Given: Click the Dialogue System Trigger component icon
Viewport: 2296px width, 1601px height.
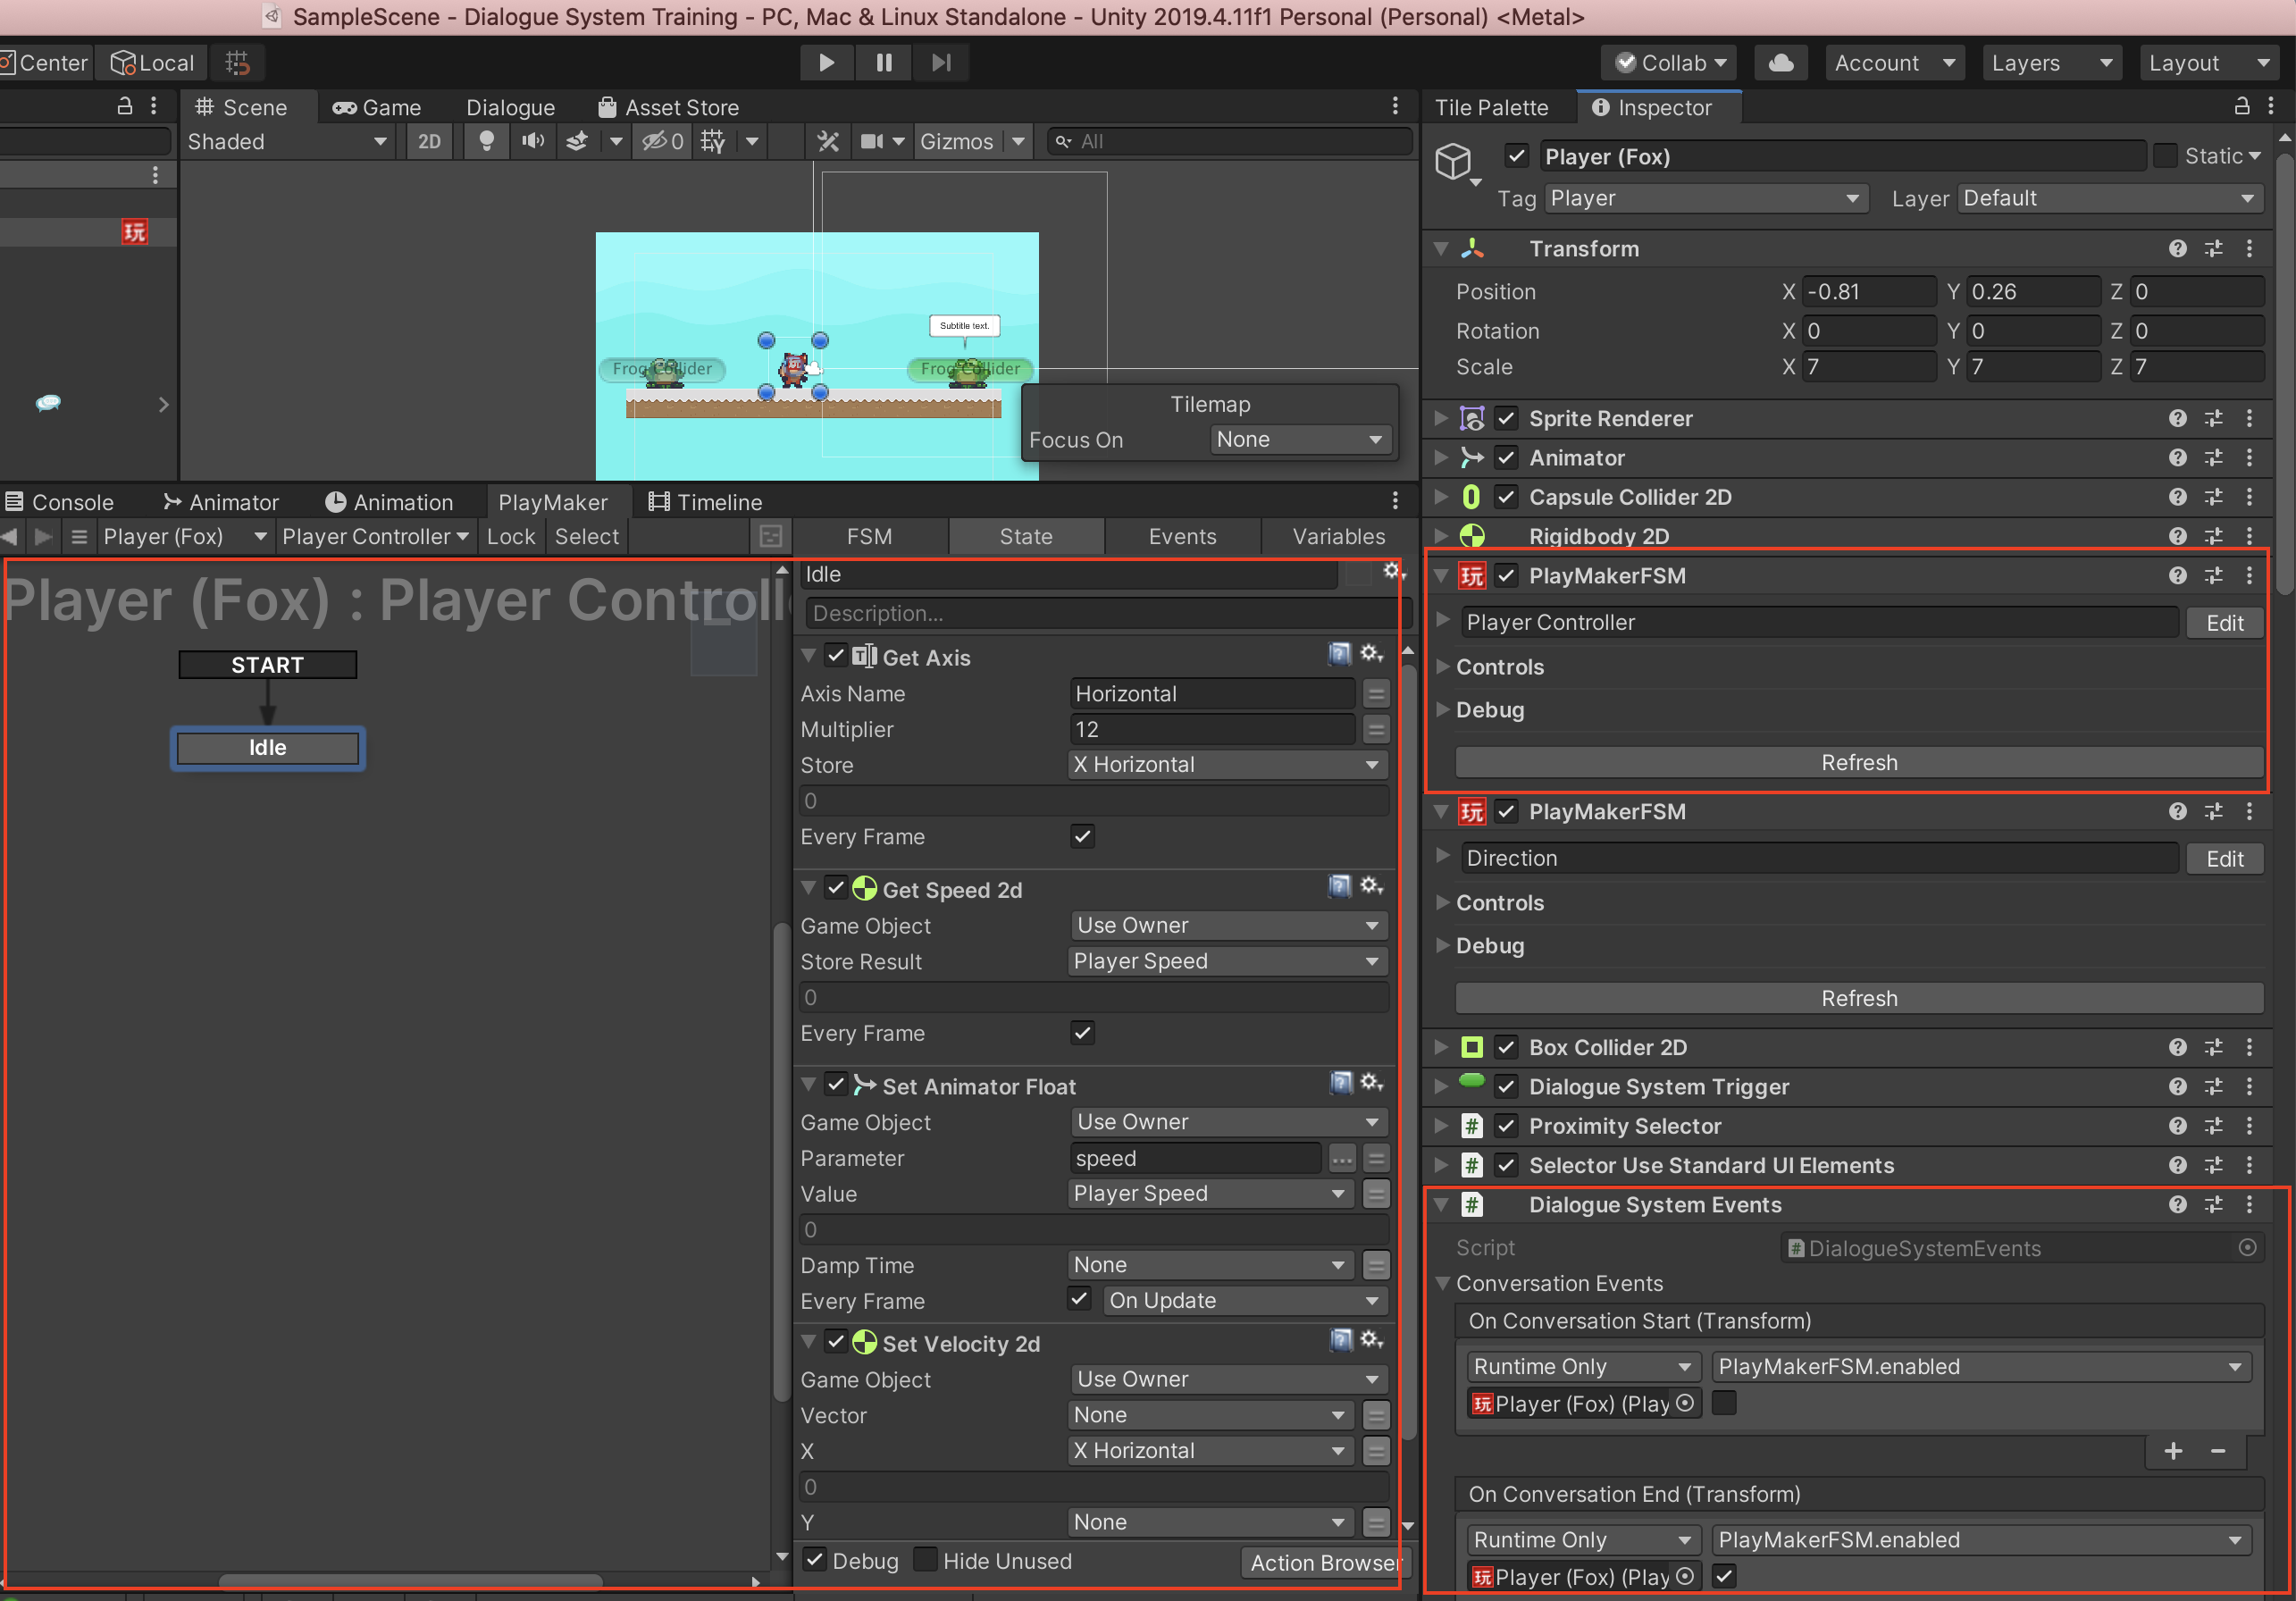Looking at the screenshot, I should tap(1476, 1085).
